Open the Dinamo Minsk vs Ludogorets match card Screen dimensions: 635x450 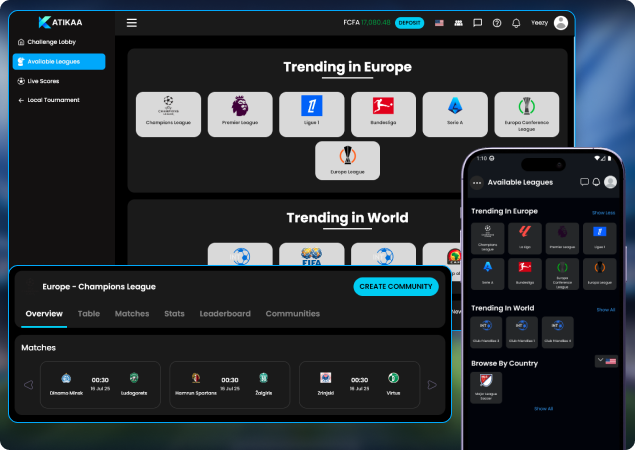tap(100, 385)
